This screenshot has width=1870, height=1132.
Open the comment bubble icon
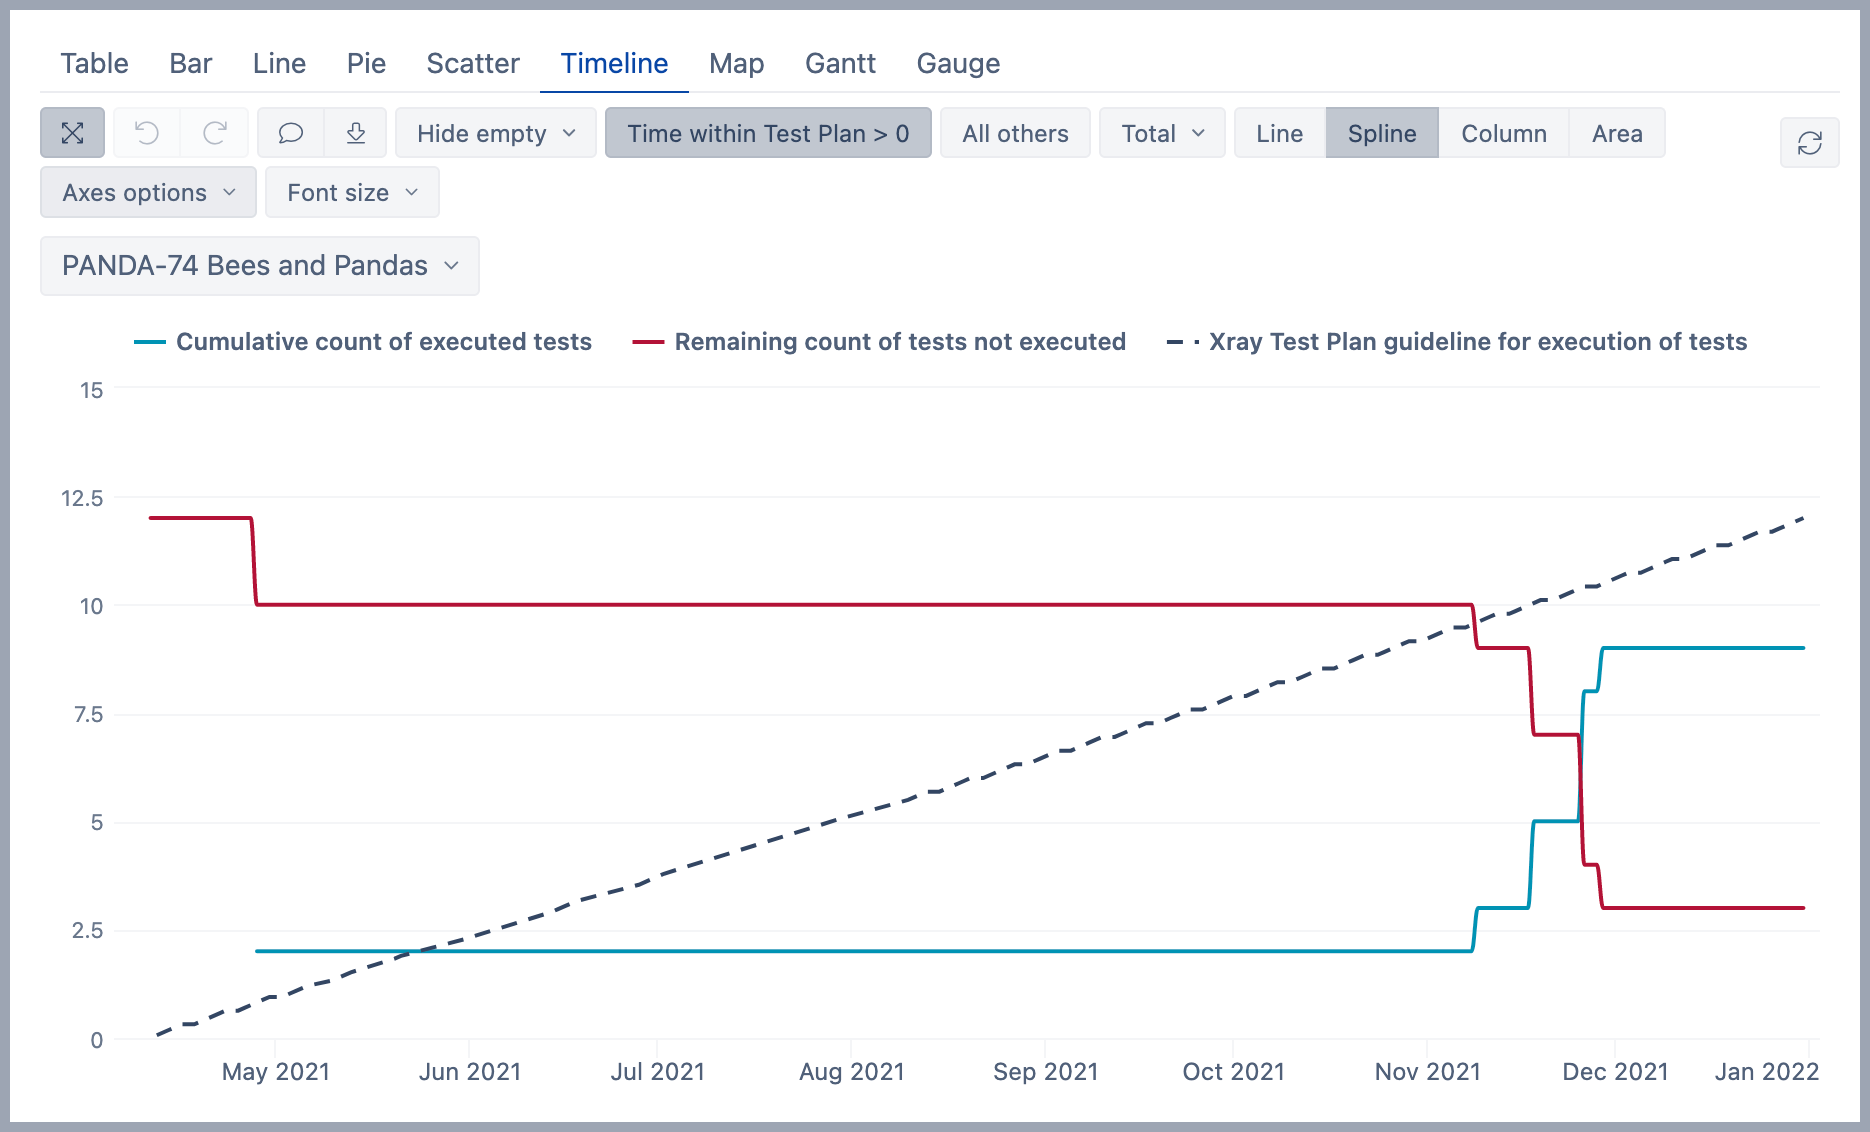click(x=291, y=133)
